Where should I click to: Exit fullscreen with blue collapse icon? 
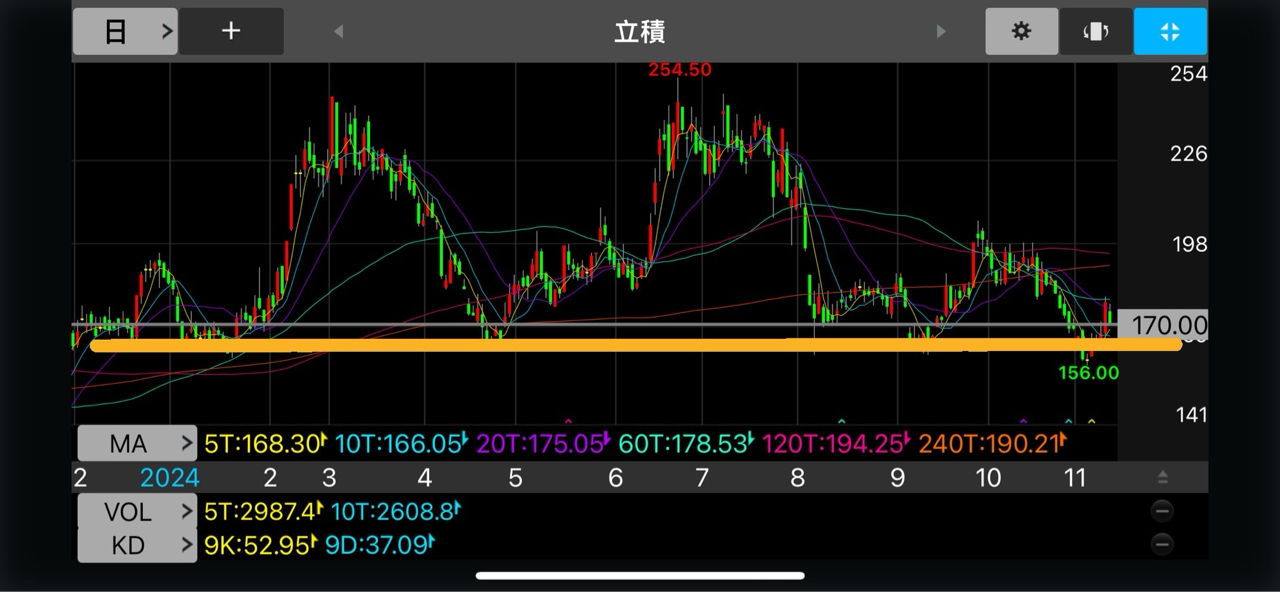[x=1170, y=32]
